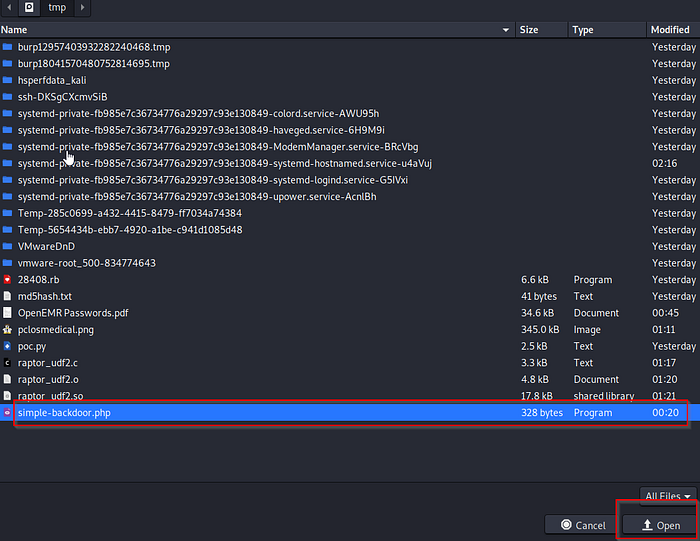The height and width of the screenshot is (541, 700).
Task: Click the path bar forward arrow
Action: 81,8
